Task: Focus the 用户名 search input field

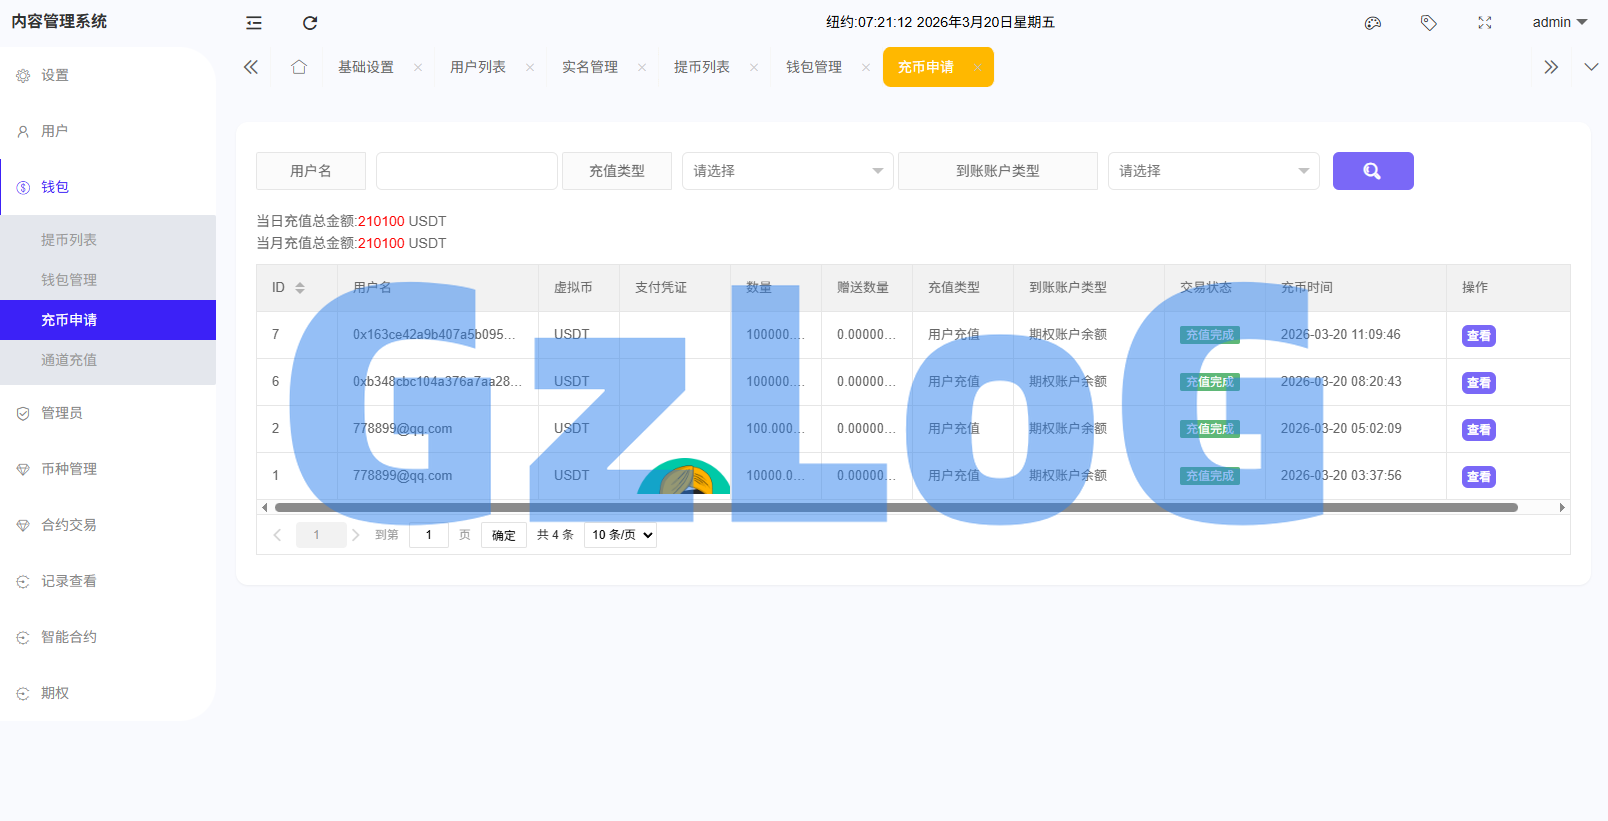Action: [x=466, y=171]
